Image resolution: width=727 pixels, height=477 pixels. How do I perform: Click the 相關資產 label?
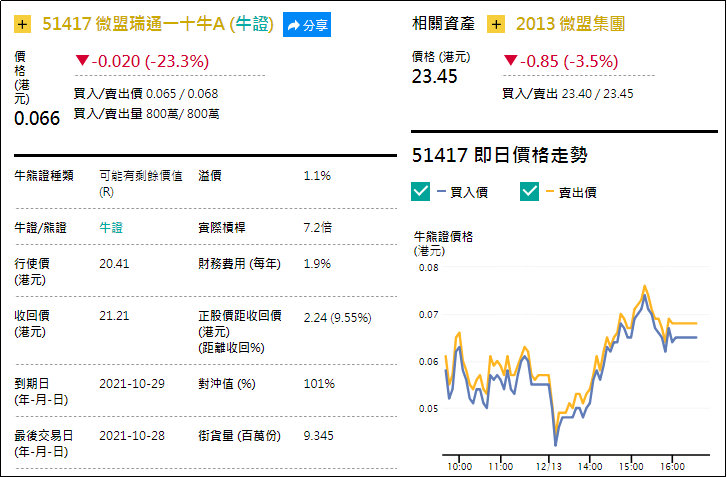coord(443,24)
